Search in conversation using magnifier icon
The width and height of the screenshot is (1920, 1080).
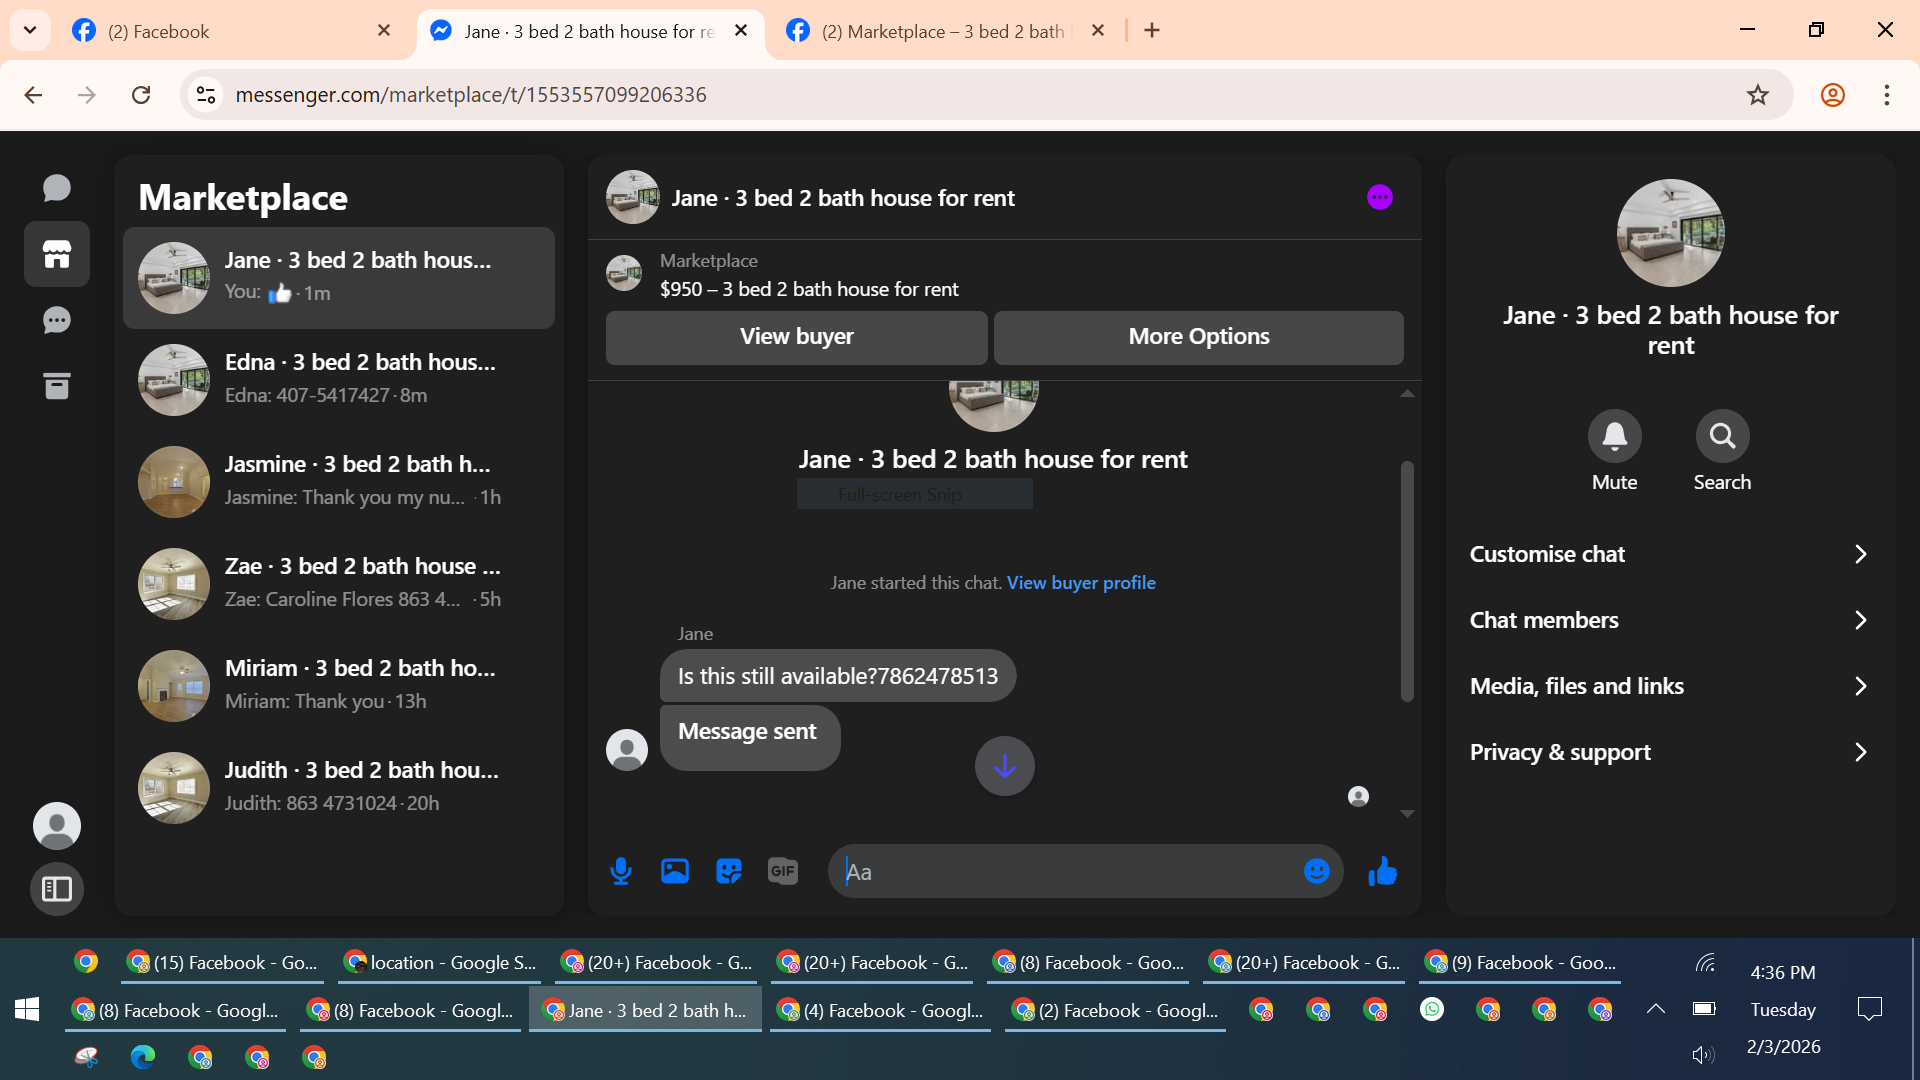[1722, 436]
